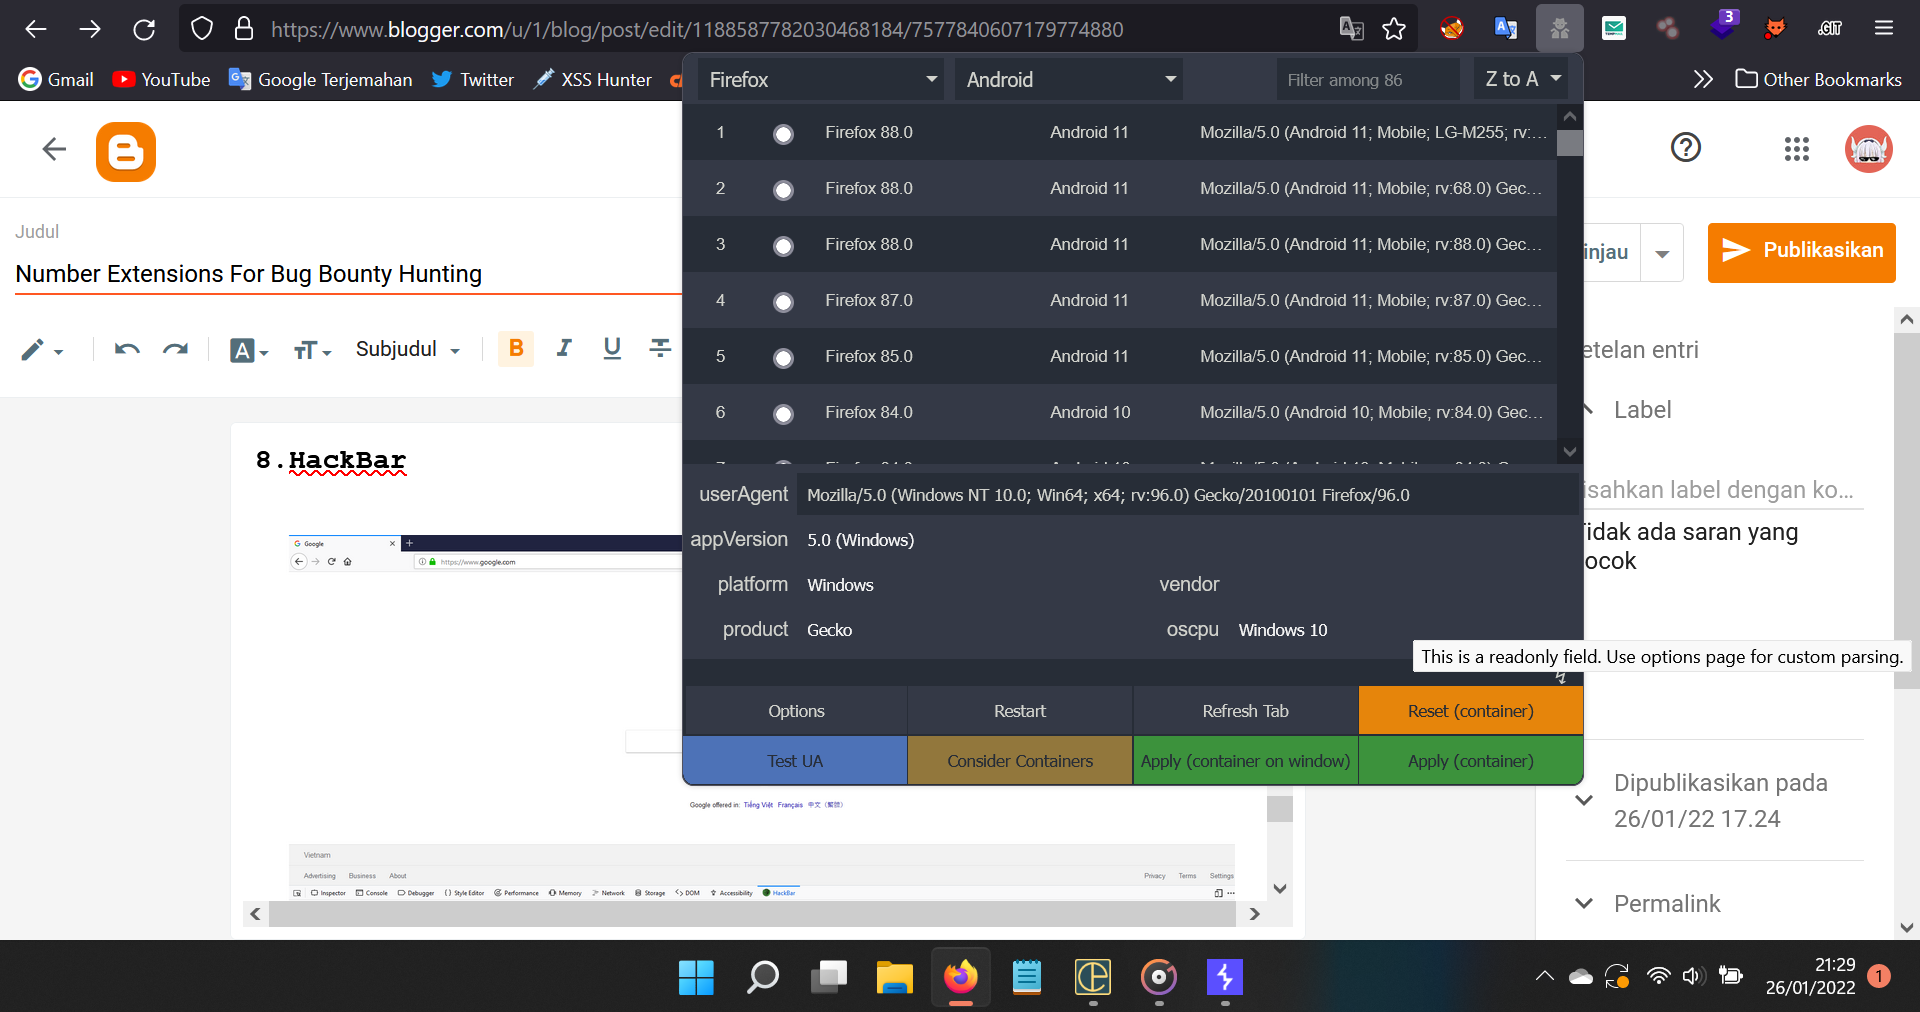Click the Test UA button
Screen dimensions: 1920x1012
795,761
